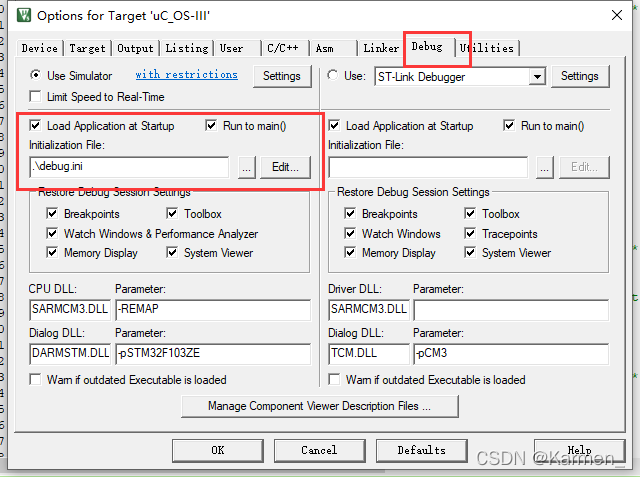
Task: Open the Help button
Action: click(x=580, y=450)
